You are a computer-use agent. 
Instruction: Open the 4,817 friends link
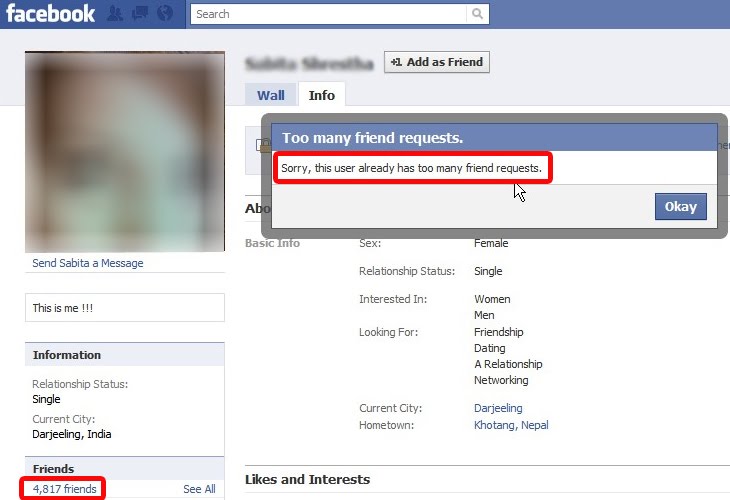(x=65, y=489)
